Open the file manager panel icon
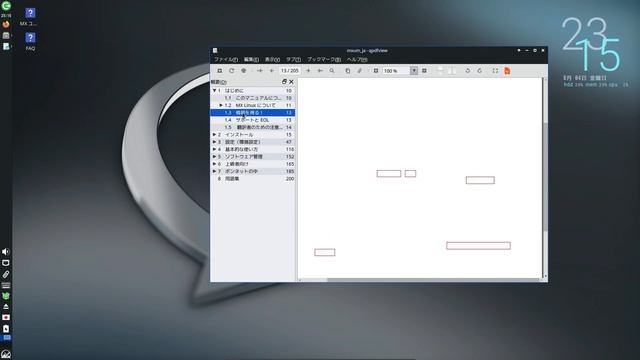640x360 pixels. (6, 36)
